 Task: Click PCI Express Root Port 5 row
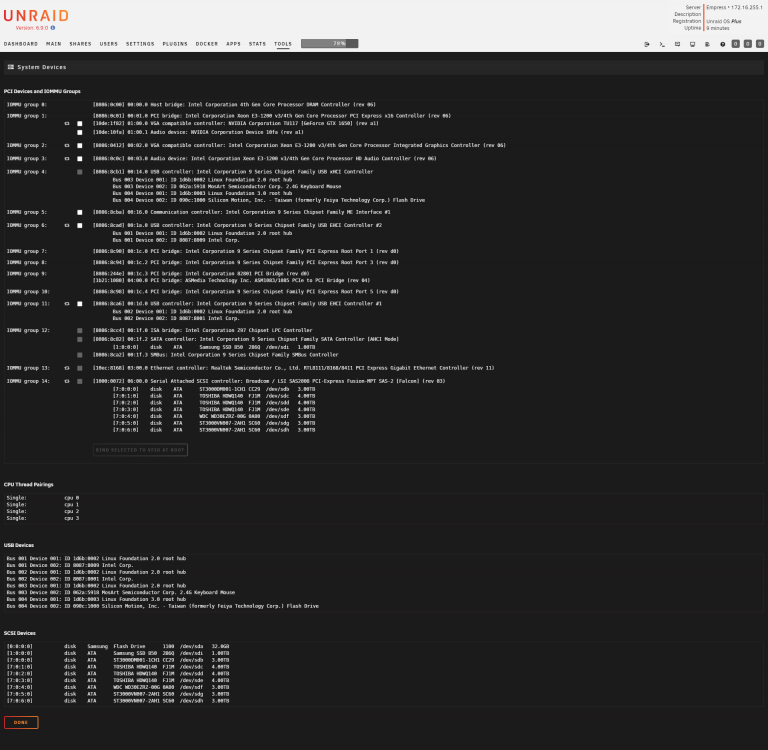[246, 291]
